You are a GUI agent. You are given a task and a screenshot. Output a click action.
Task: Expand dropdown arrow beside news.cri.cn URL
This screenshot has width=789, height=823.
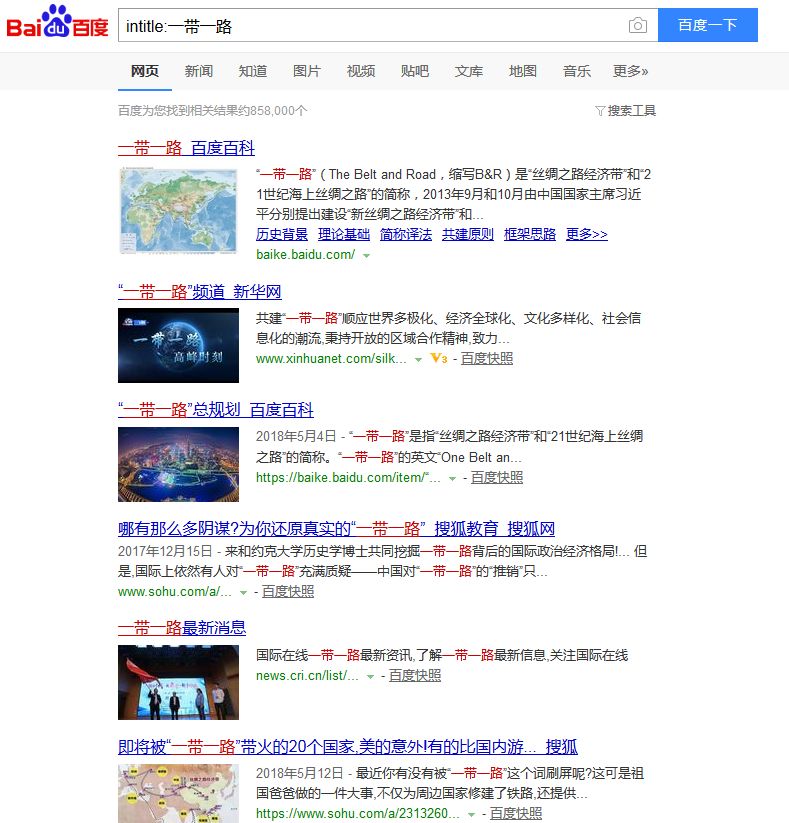370,677
